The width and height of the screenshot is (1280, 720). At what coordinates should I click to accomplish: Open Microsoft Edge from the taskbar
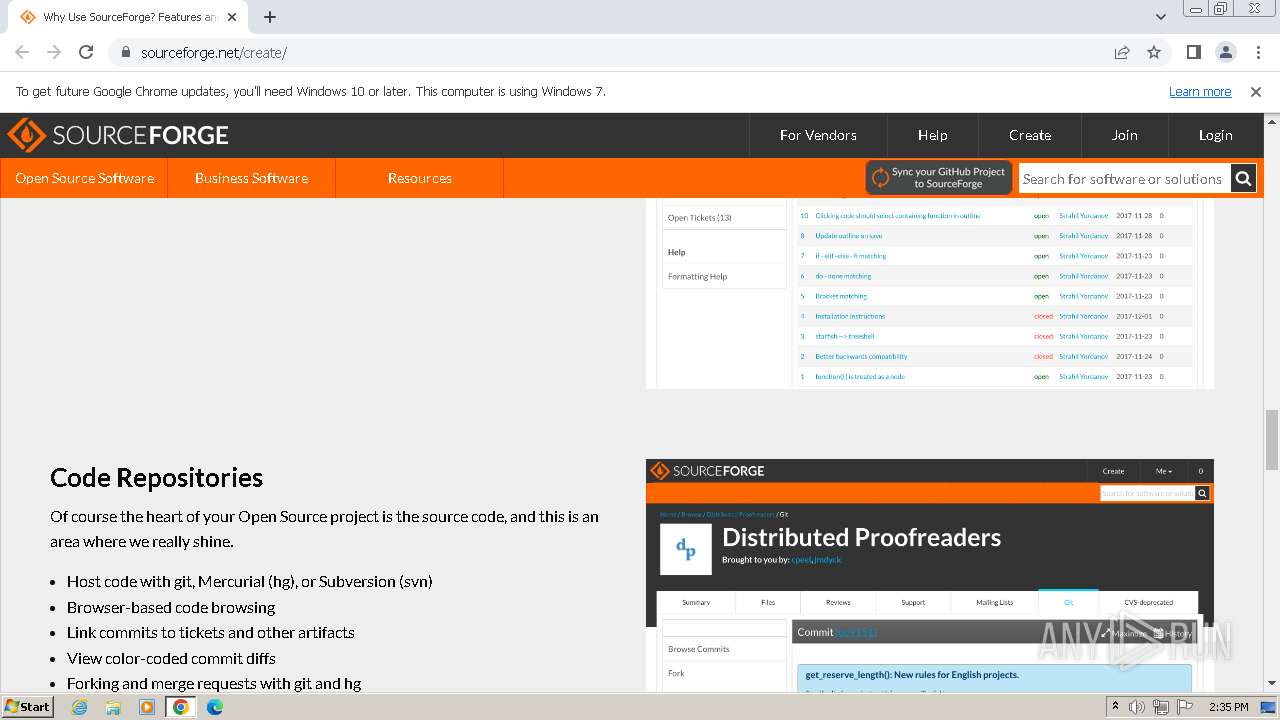pos(214,707)
